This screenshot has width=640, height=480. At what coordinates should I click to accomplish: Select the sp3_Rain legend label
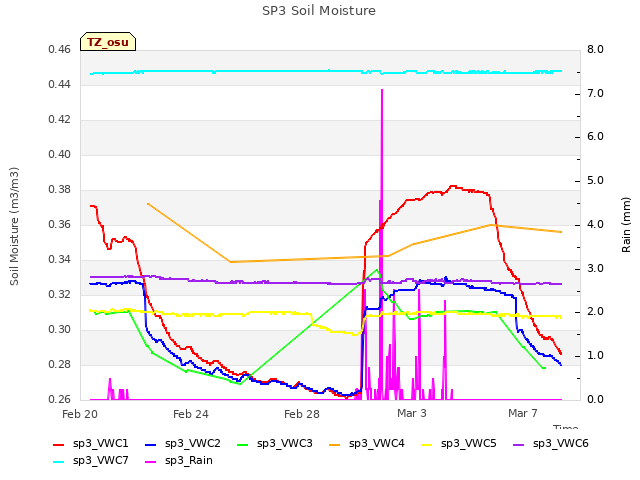pyautogui.click(x=189, y=461)
